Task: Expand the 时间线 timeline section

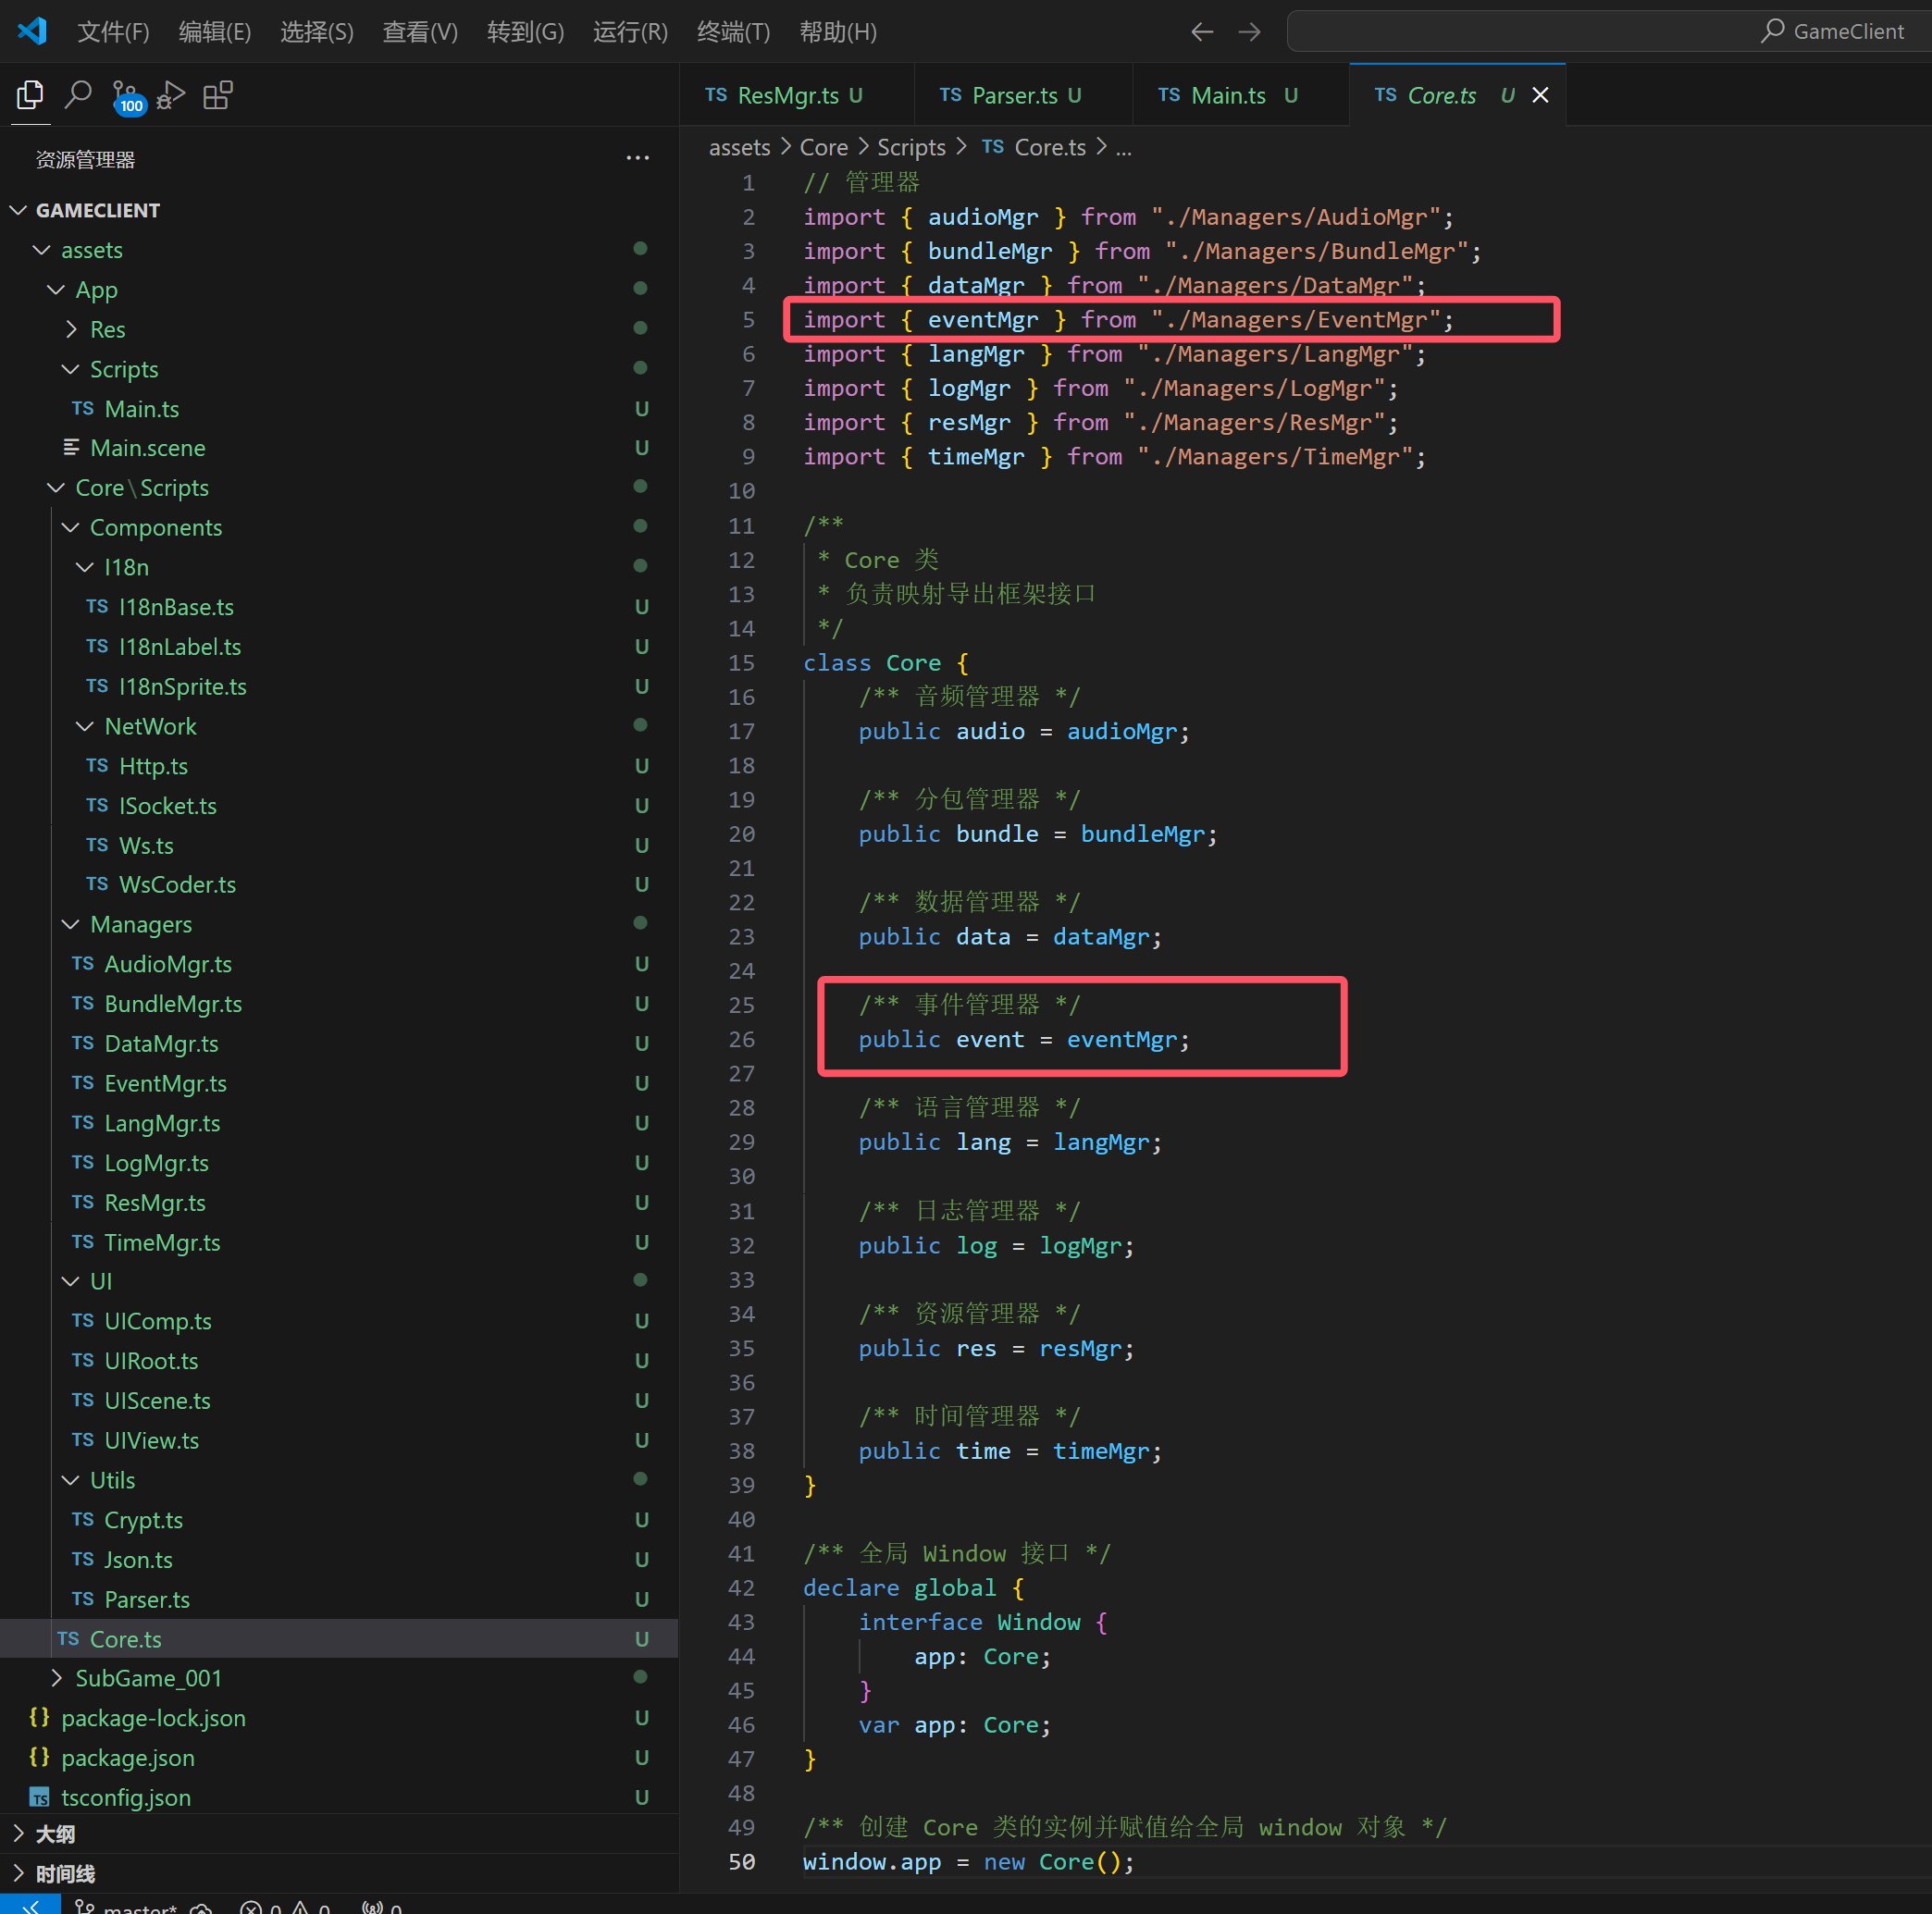Action: [65, 1873]
